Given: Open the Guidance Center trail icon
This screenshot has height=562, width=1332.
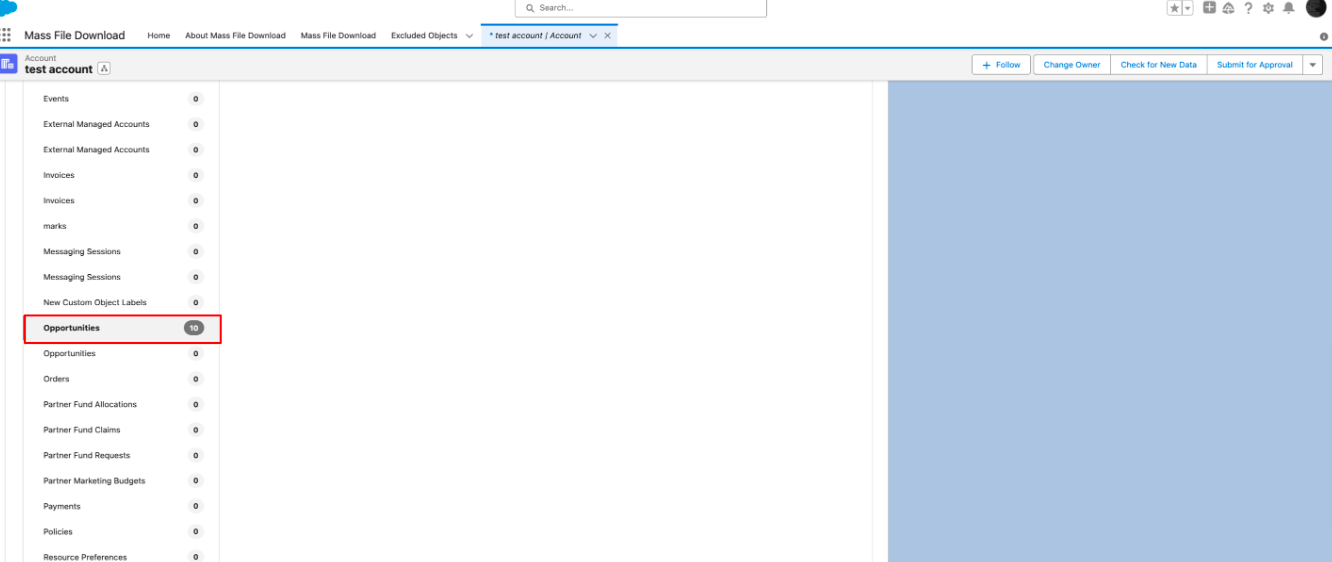Looking at the screenshot, I should coord(1228,8).
